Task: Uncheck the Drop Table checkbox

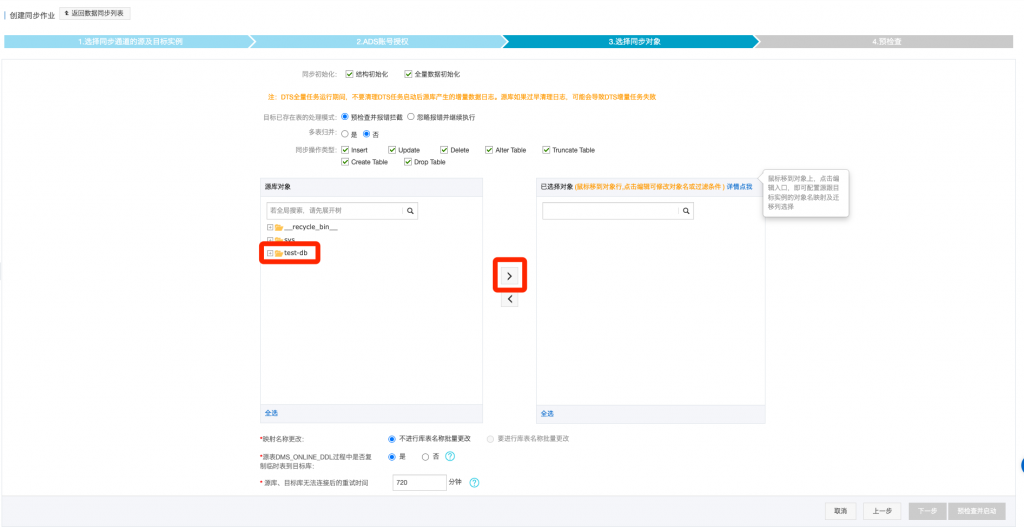Action: click(408, 162)
